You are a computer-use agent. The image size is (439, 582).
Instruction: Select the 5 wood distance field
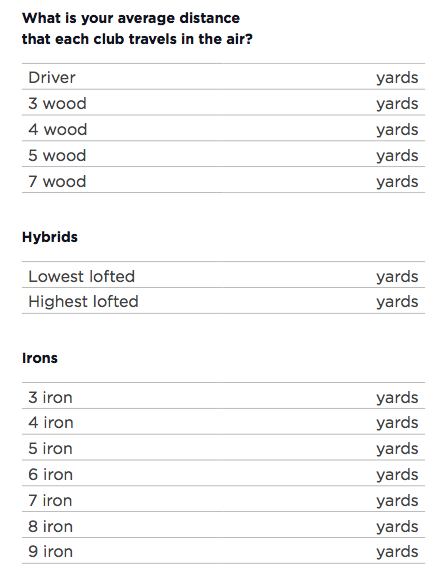pos(223,154)
